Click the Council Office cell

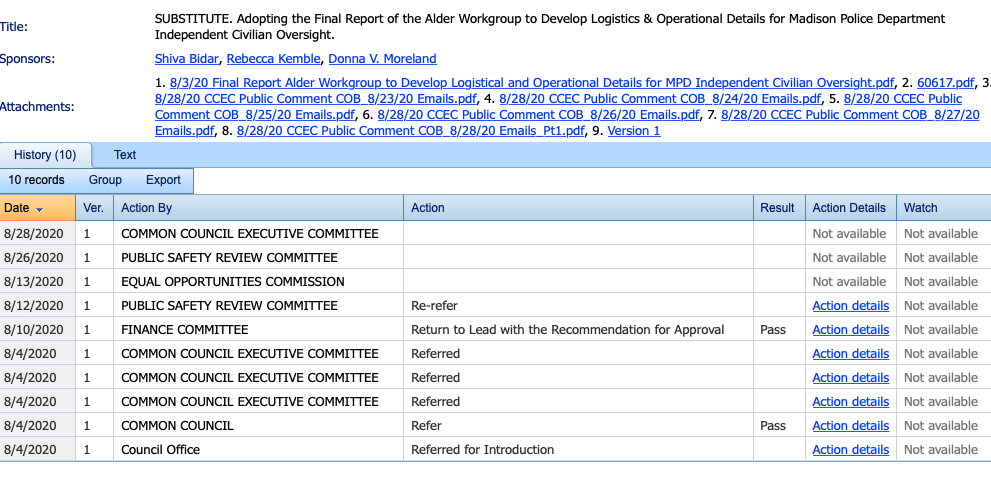[x=258, y=450]
